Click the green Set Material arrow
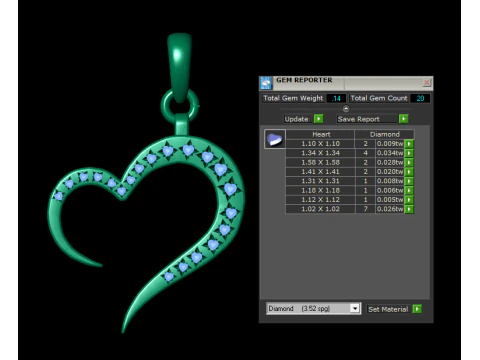This screenshot has width=480, height=360. pos(417,309)
